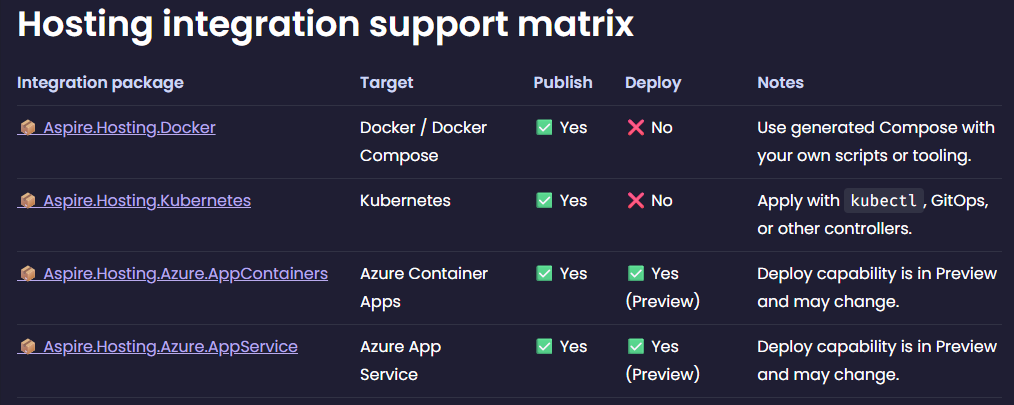Click green Deploy checkmark for Azure Container Apps

[x=636, y=274]
